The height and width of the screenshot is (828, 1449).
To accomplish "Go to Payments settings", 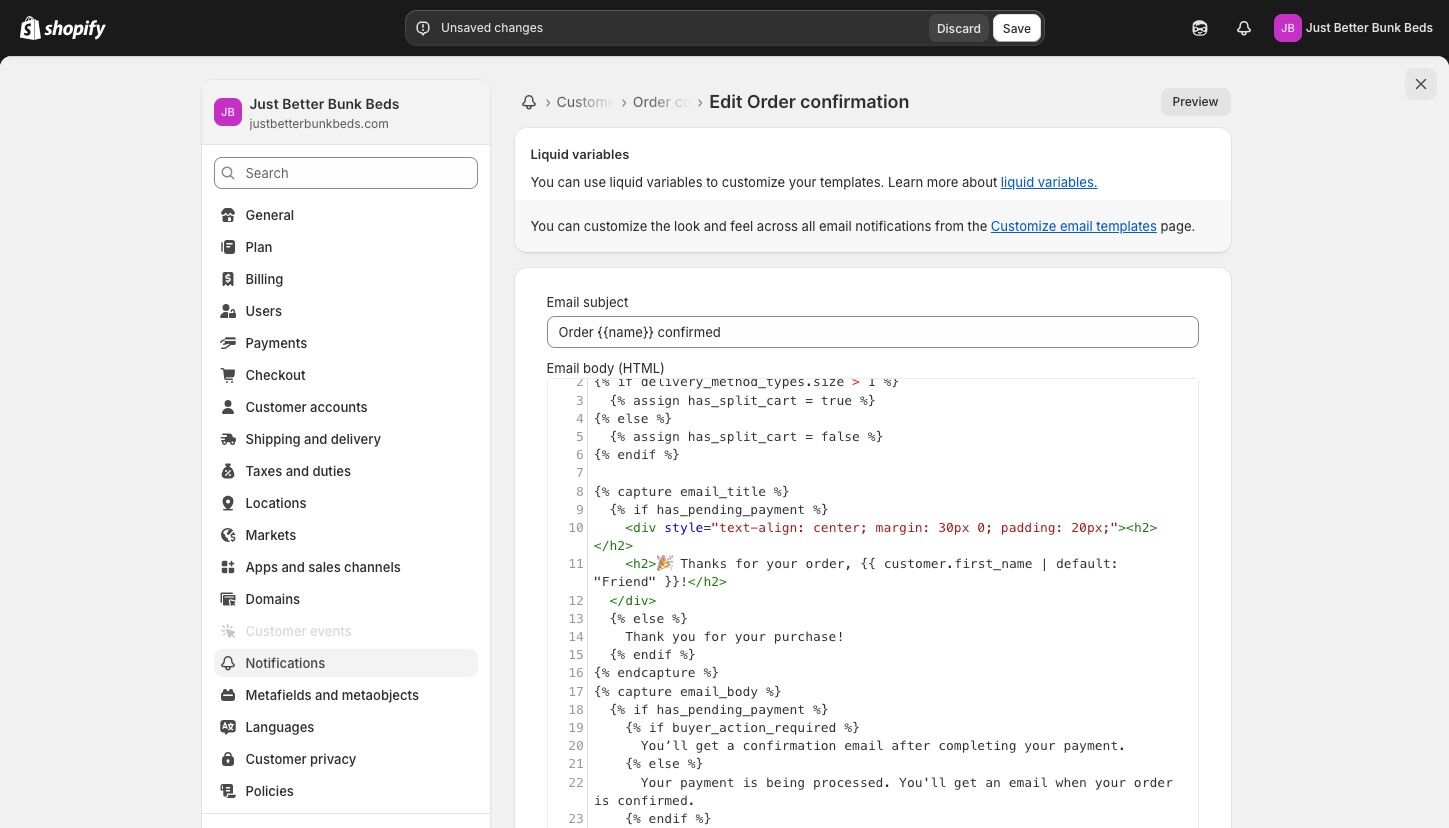I will (276, 343).
